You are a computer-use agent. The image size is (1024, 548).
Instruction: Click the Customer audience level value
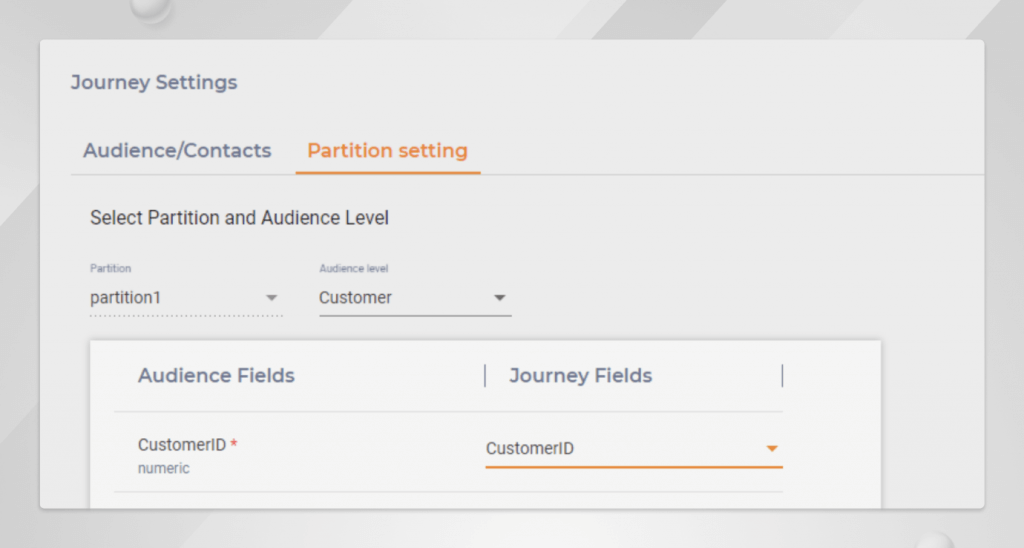click(x=355, y=298)
